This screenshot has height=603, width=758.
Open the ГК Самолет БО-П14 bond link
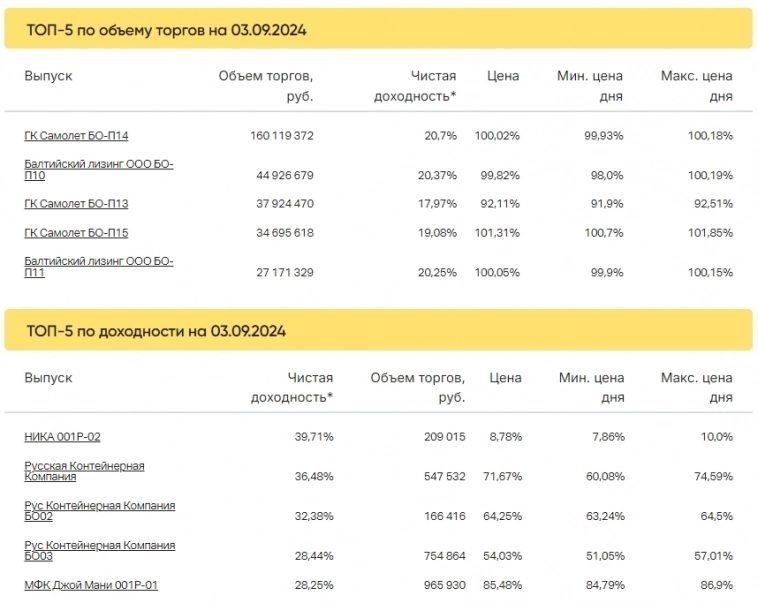(x=76, y=135)
